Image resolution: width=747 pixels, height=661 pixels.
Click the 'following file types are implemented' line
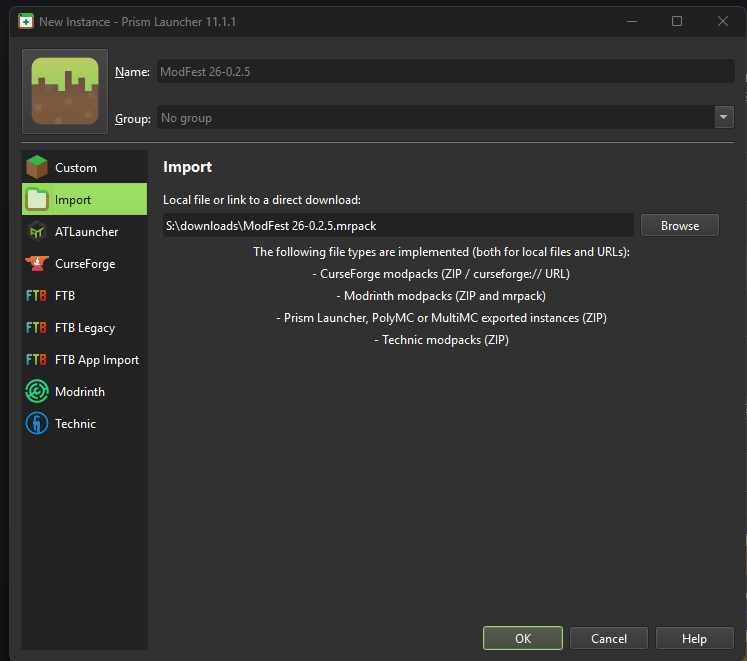point(441,252)
